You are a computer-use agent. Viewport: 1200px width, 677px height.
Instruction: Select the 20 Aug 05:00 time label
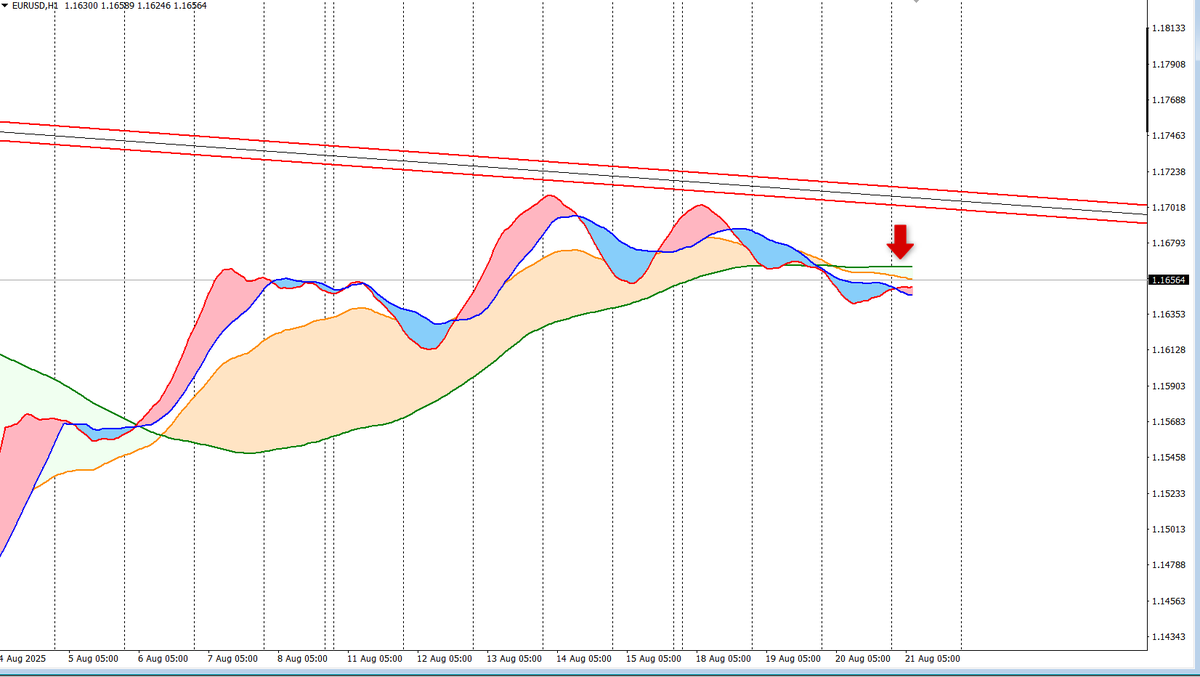tap(862, 659)
